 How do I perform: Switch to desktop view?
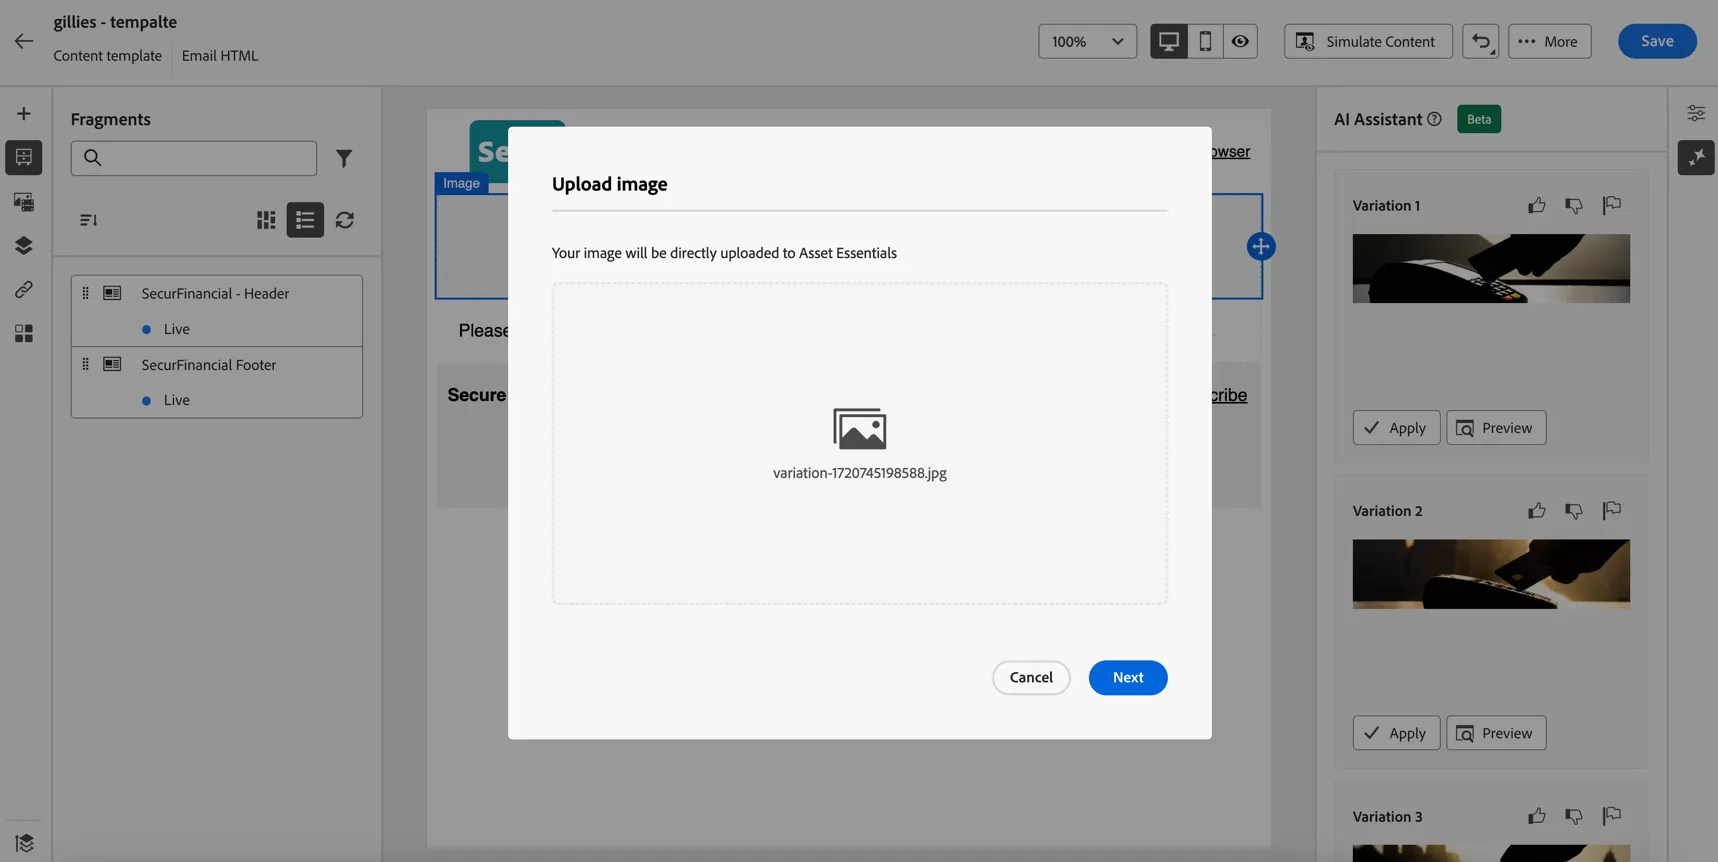coord(1168,41)
